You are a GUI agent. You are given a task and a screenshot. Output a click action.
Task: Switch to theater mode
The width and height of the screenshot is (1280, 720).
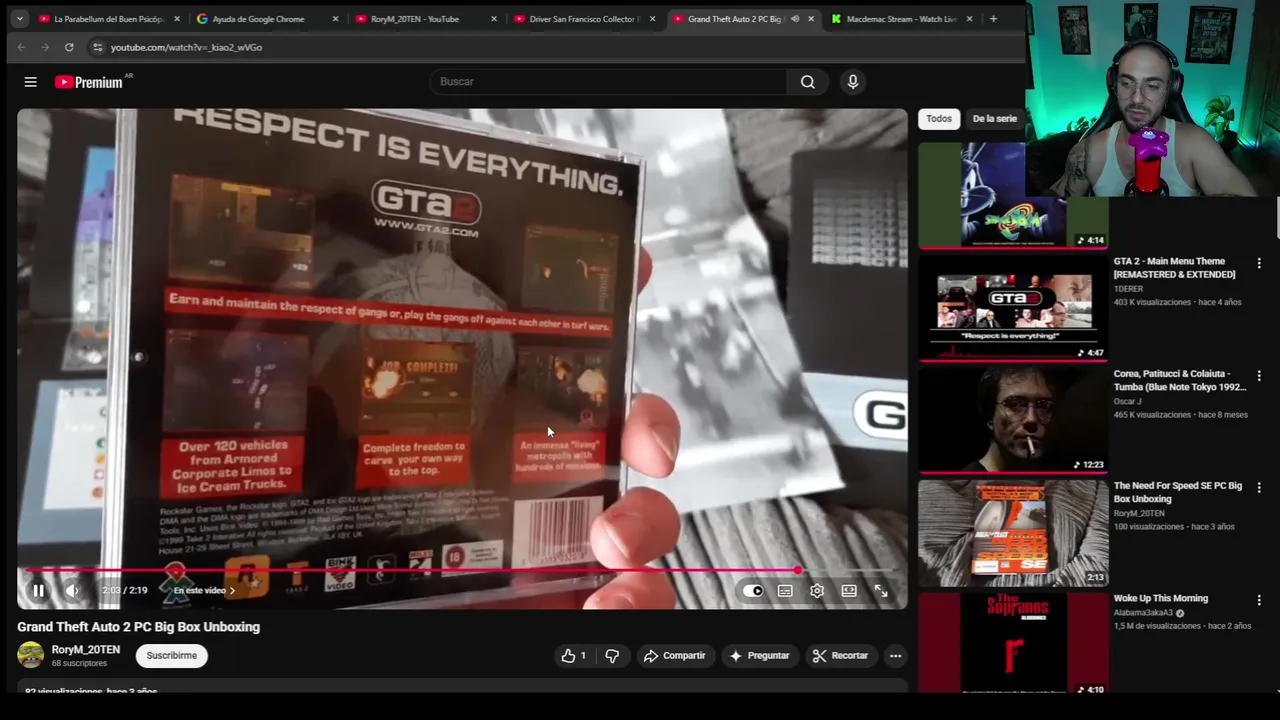(849, 591)
